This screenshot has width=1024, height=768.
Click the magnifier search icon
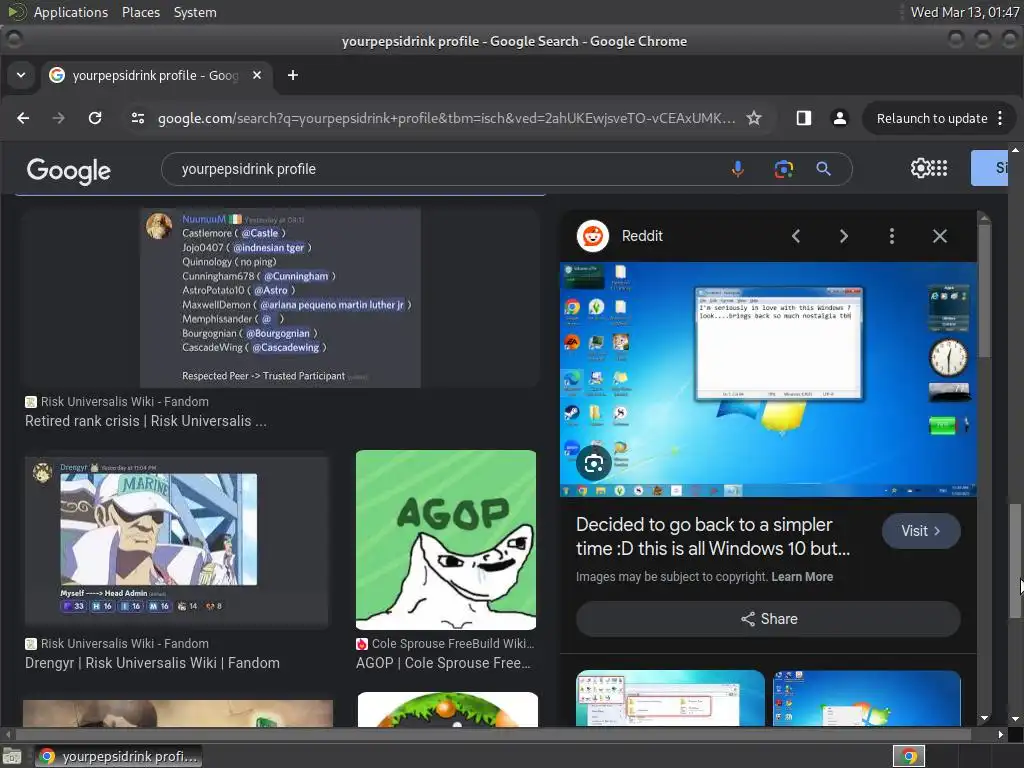tap(824, 169)
